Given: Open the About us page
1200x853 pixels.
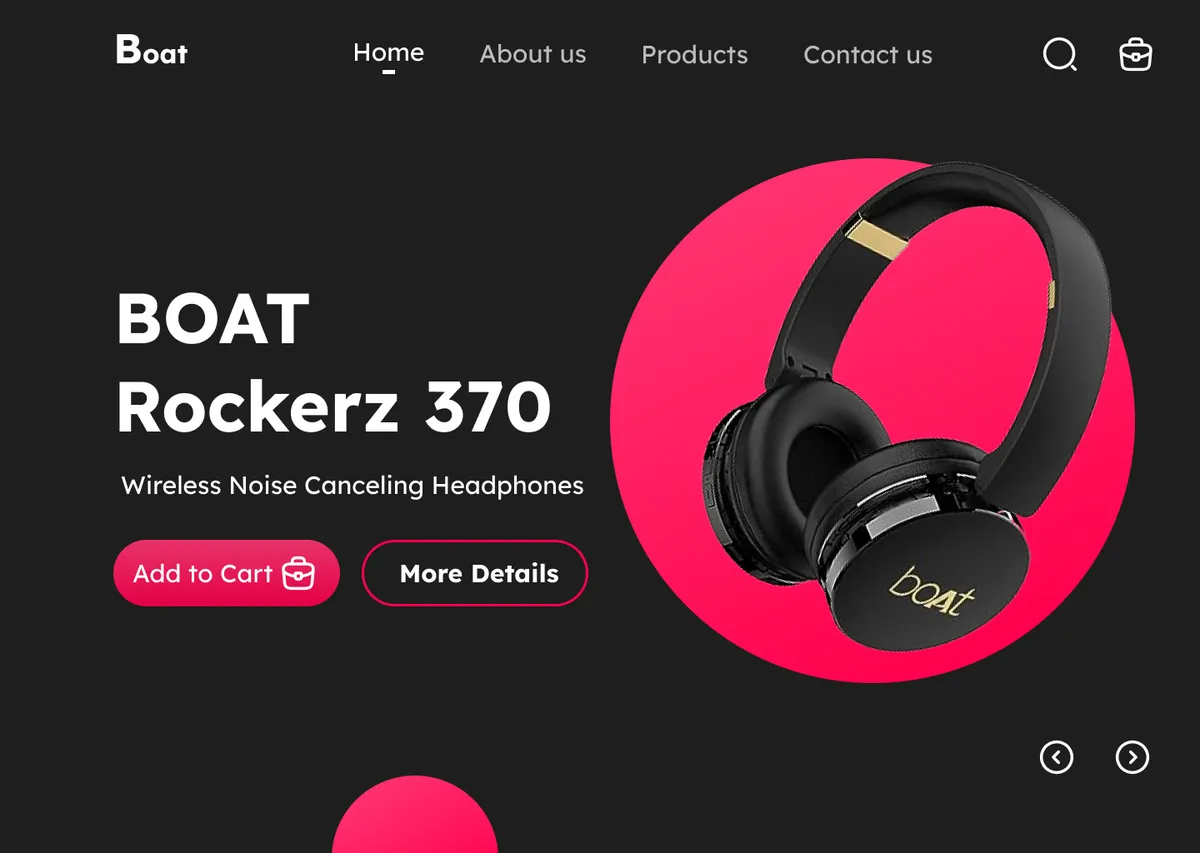Looking at the screenshot, I should coord(533,54).
